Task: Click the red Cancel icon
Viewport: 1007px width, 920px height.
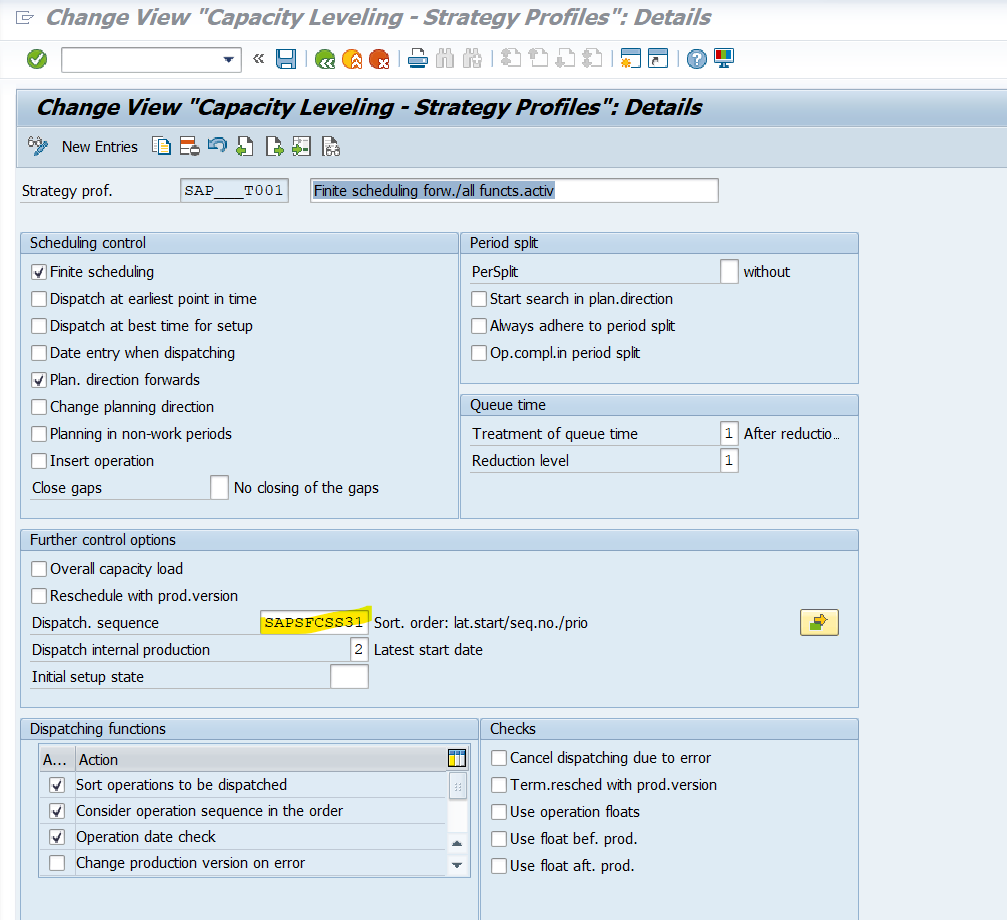Action: tap(379, 59)
